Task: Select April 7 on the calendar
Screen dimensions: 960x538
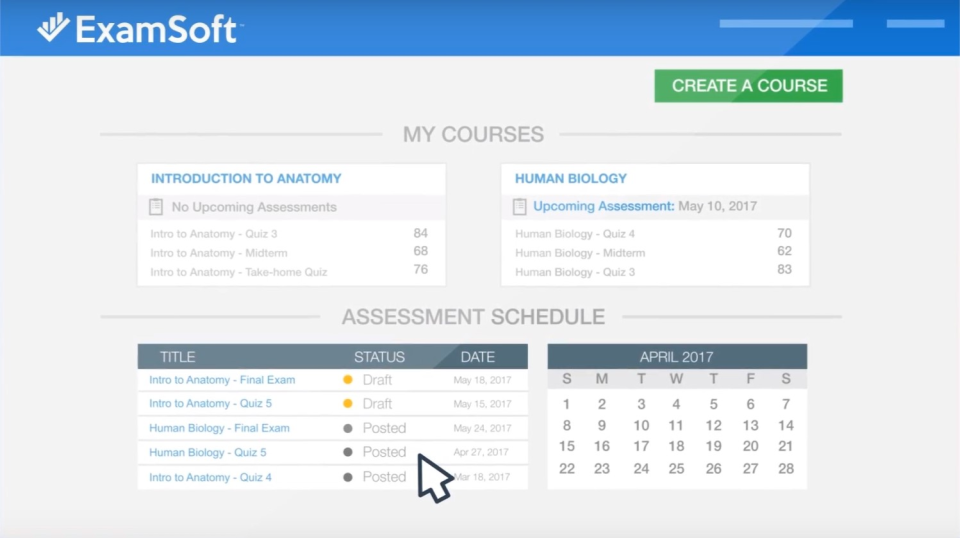Action: tap(786, 405)
